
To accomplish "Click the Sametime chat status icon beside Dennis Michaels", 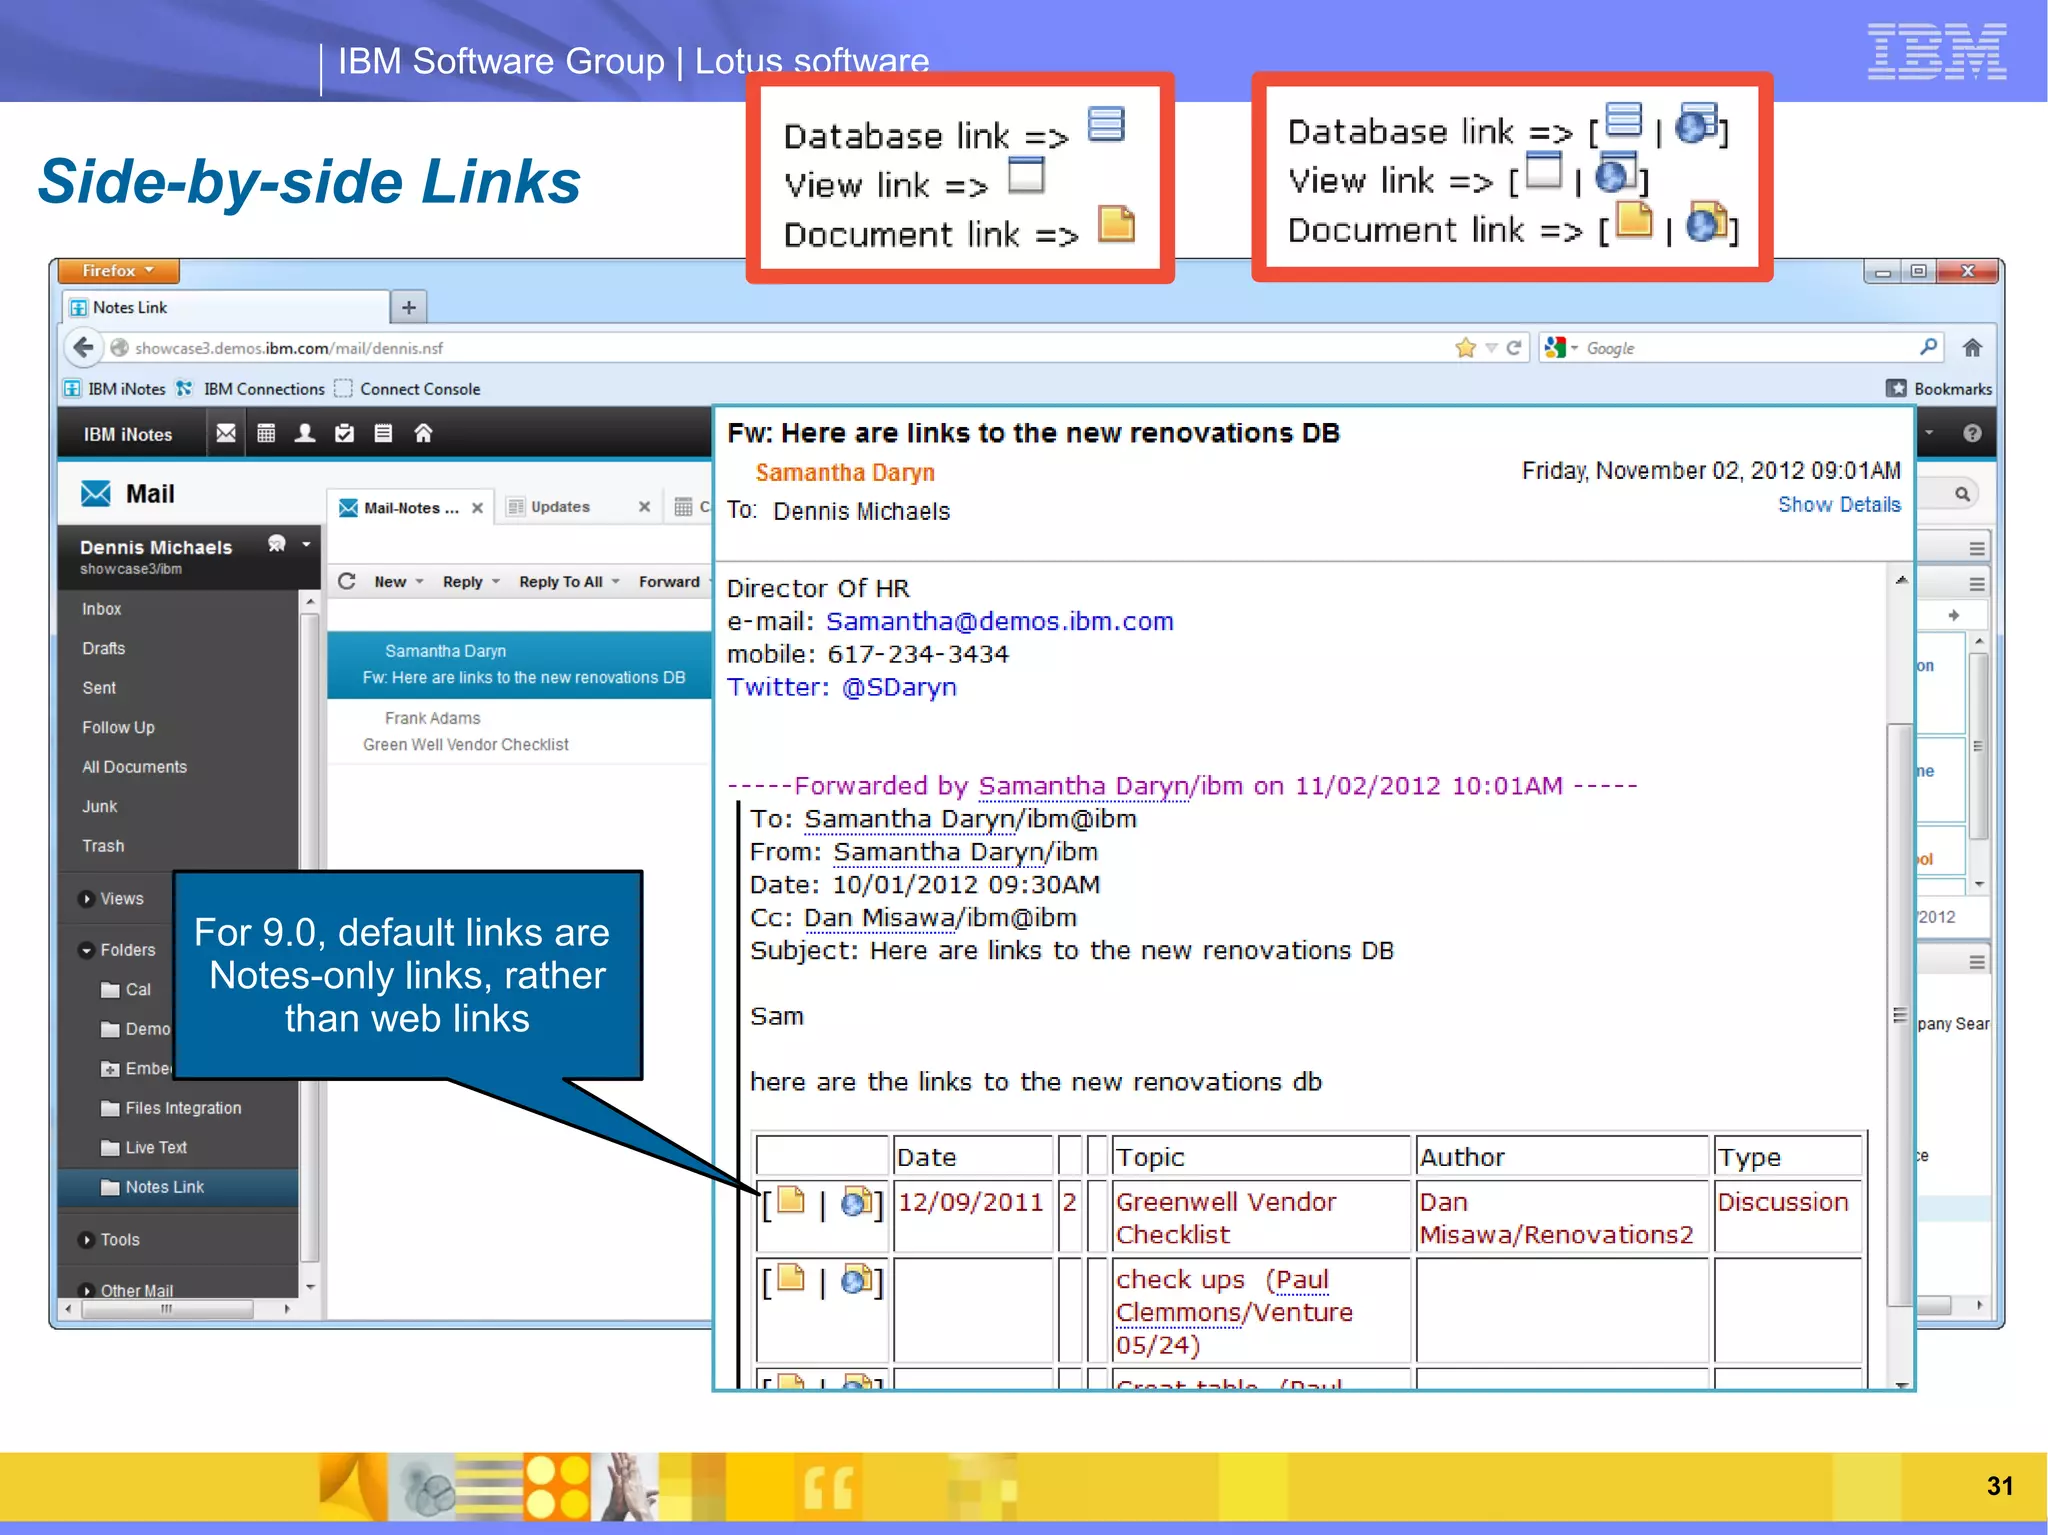I will pos(277,544).
